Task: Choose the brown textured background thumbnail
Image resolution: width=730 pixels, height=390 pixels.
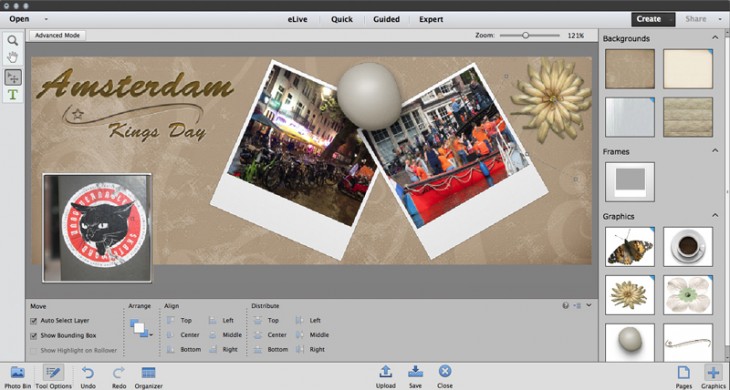Action: [x=630, y=69]
